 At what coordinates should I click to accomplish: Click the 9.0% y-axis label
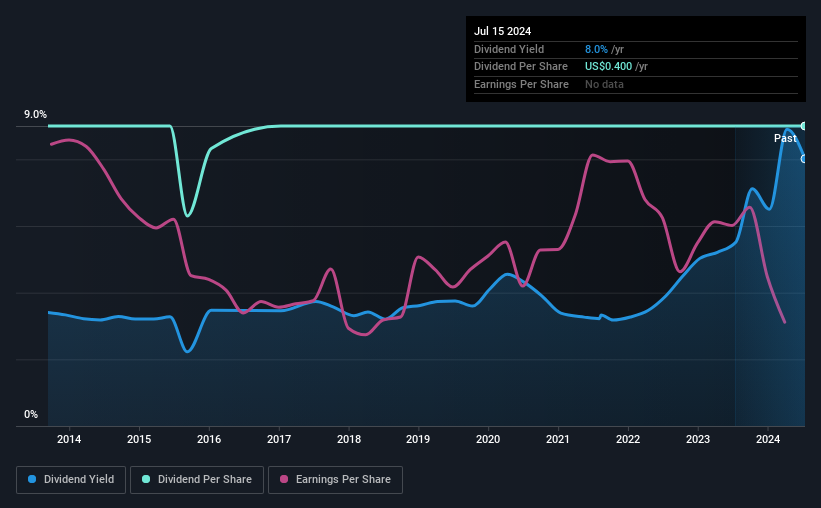pos(35,114)
